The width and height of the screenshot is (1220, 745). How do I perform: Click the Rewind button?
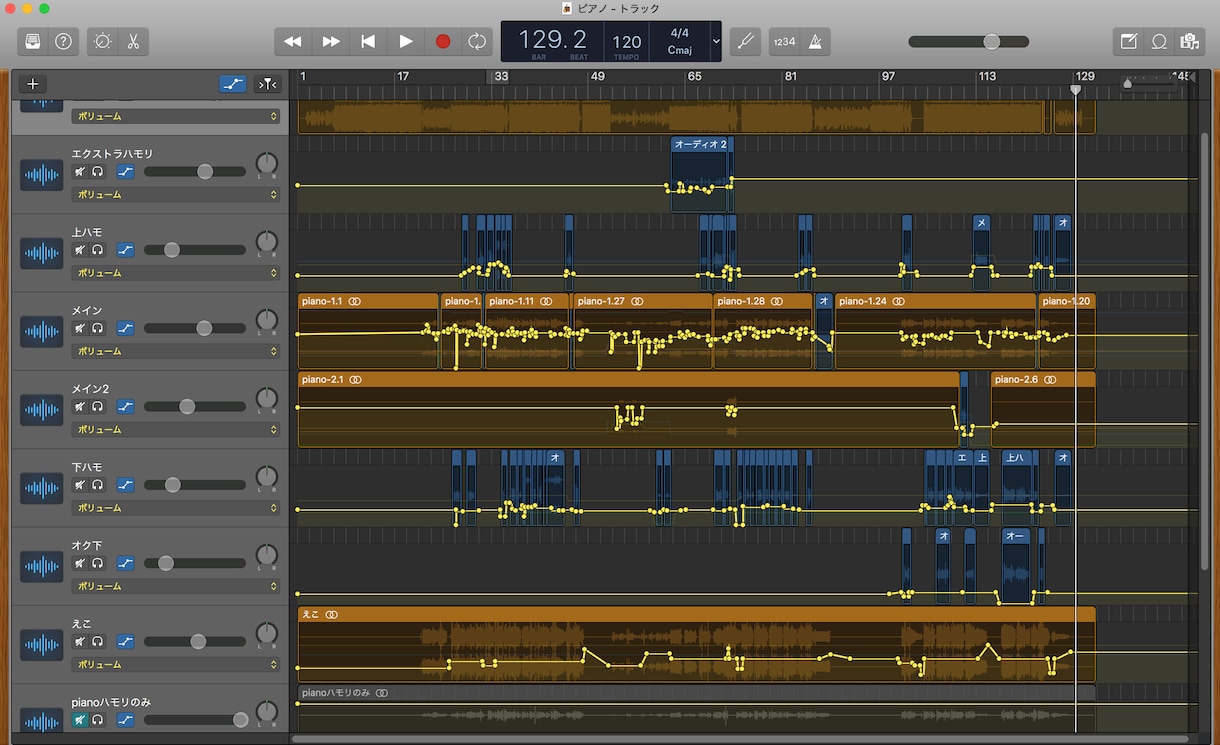(292, 41)
